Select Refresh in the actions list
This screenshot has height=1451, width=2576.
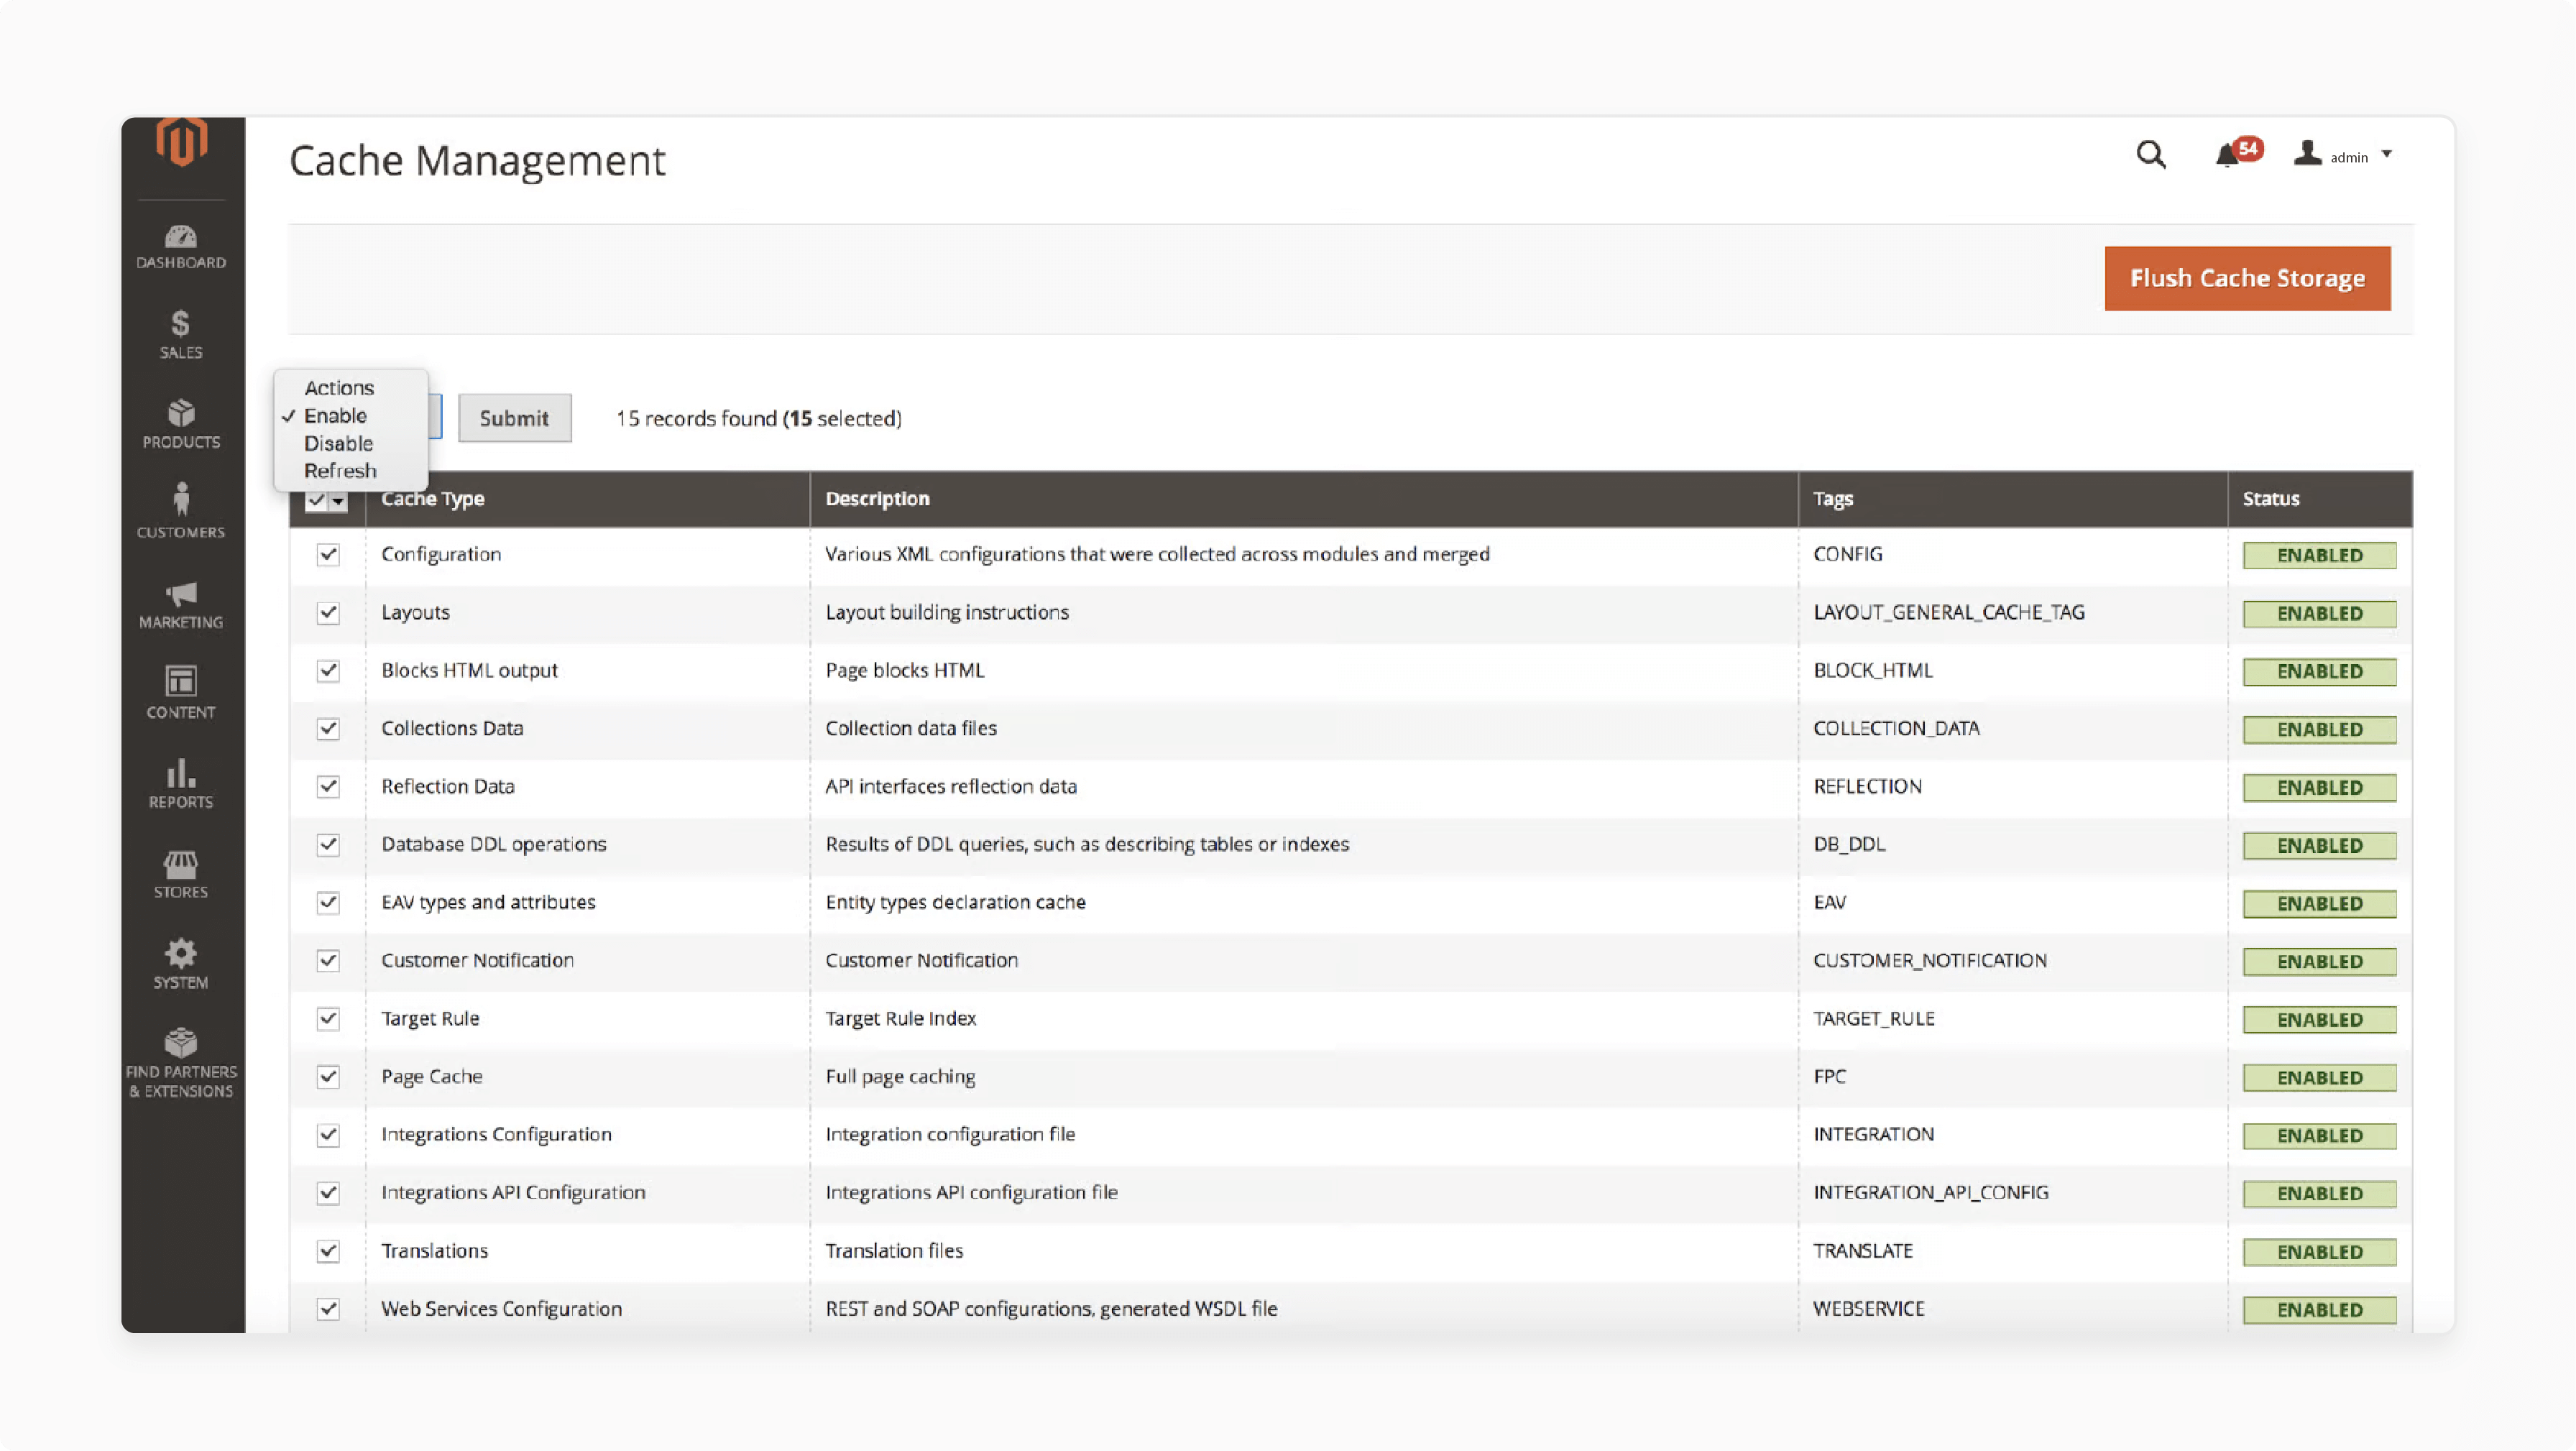click(x=340, y=471)
